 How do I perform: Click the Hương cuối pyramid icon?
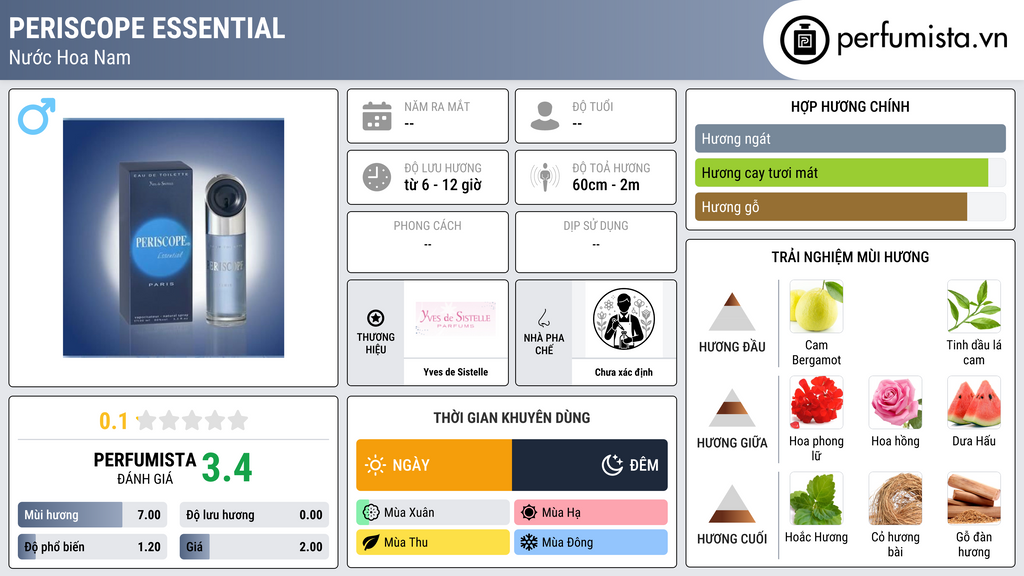[x=732, y=504]
